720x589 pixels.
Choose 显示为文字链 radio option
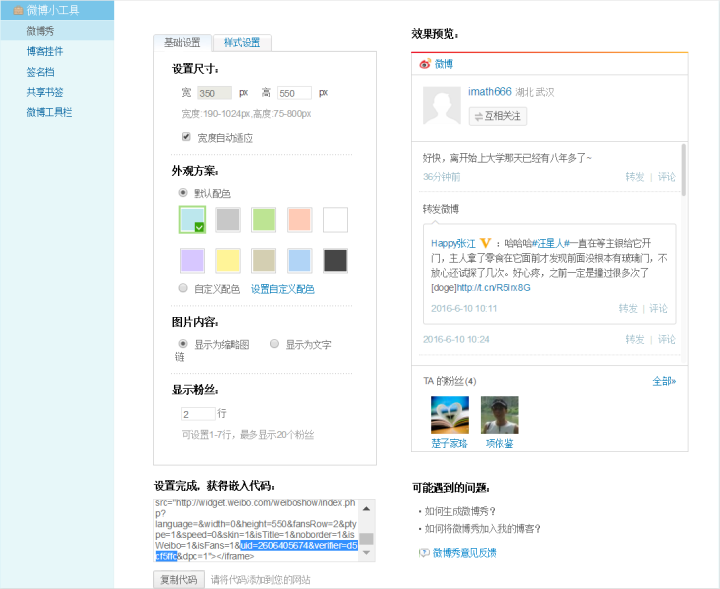coord(274,344)
